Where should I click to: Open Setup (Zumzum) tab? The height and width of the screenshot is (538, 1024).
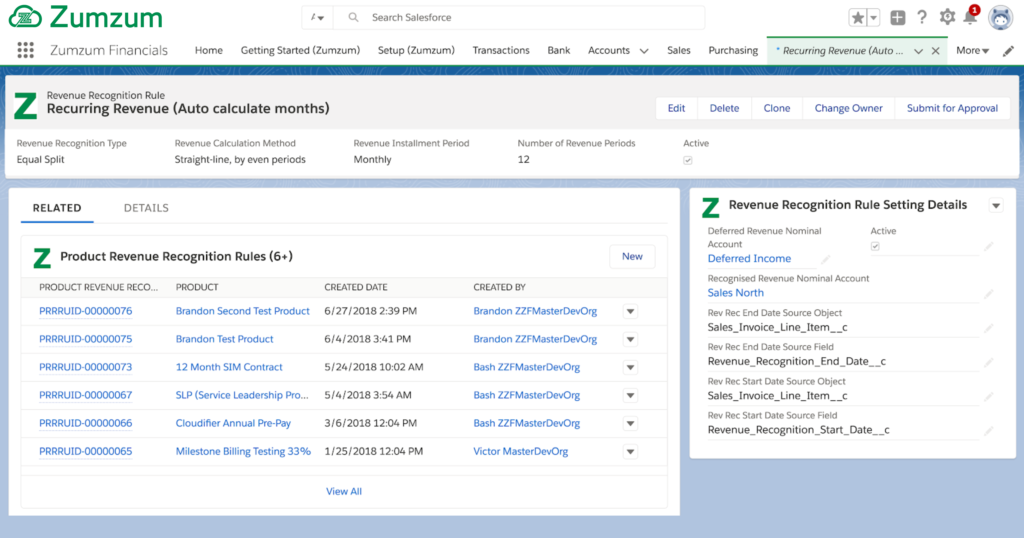[x=416, y=50]
